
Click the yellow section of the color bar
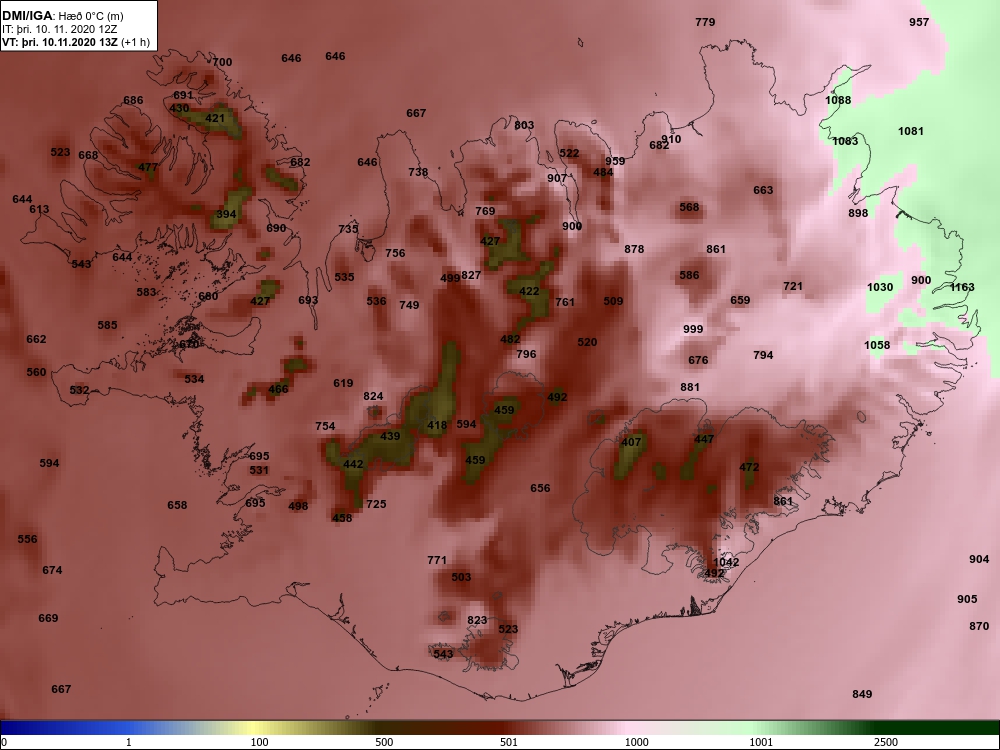tap(255, 728)
